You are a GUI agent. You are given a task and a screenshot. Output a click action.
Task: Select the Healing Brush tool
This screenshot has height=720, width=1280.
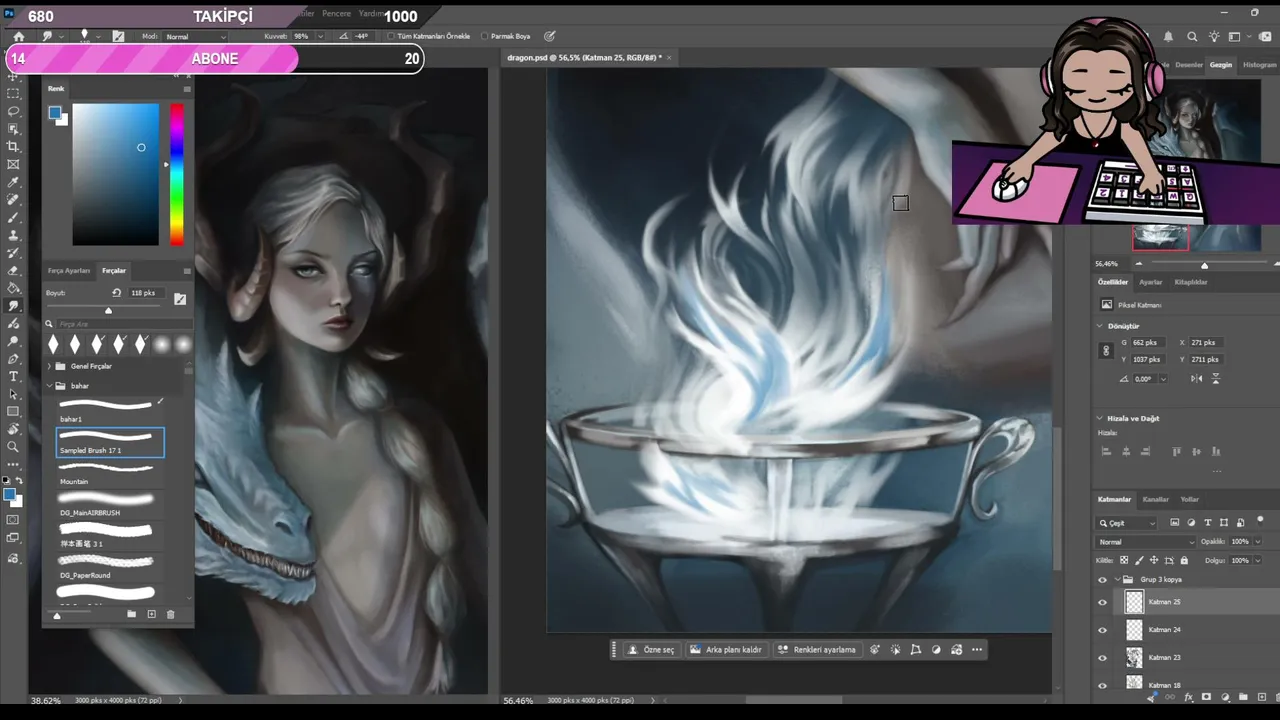pos(13,200)
